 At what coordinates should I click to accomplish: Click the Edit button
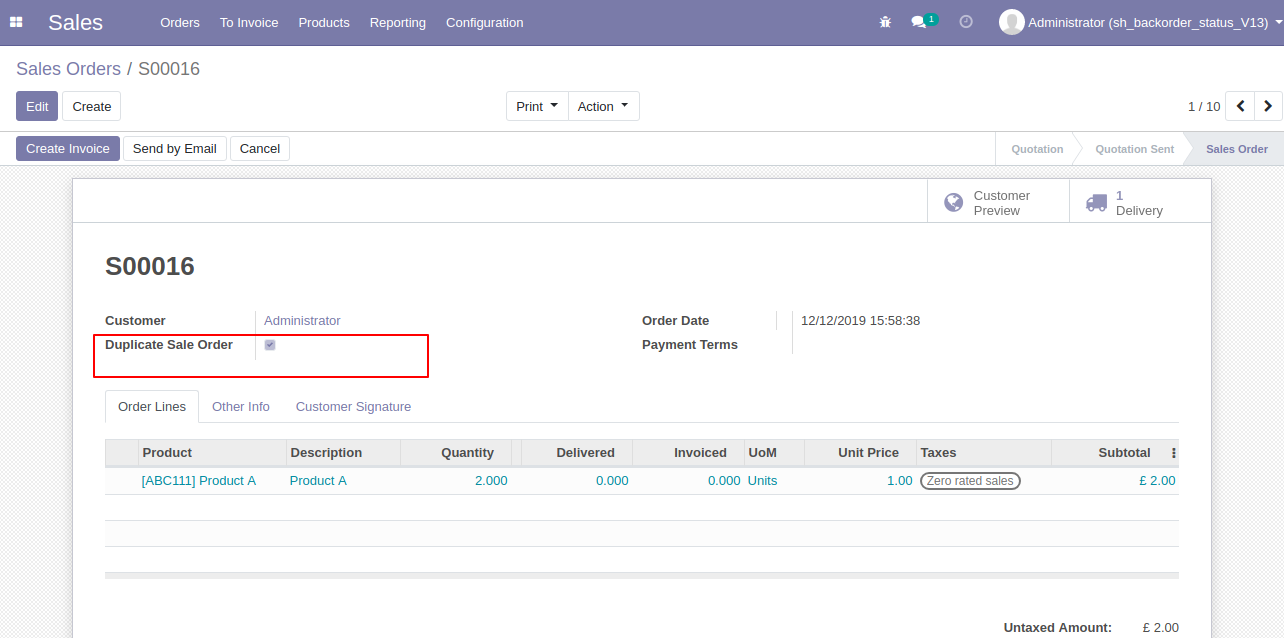click(37, 106)
